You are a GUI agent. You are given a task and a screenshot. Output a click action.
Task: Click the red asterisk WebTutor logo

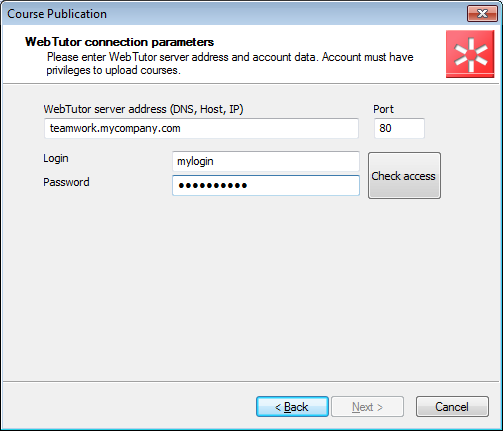pos(470,54)
